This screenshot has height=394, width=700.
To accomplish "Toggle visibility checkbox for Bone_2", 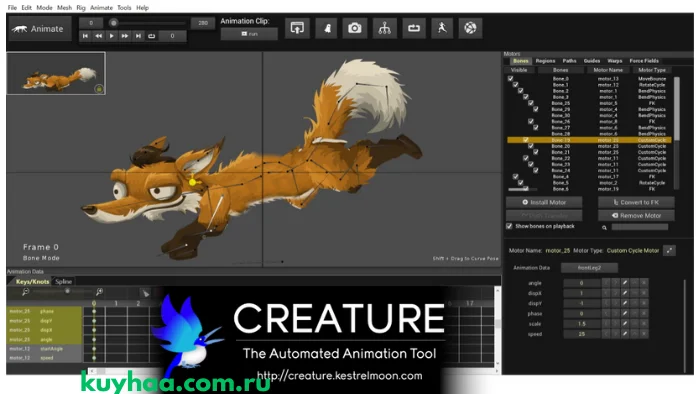I will pyautogui.click(x=521, y=91).
